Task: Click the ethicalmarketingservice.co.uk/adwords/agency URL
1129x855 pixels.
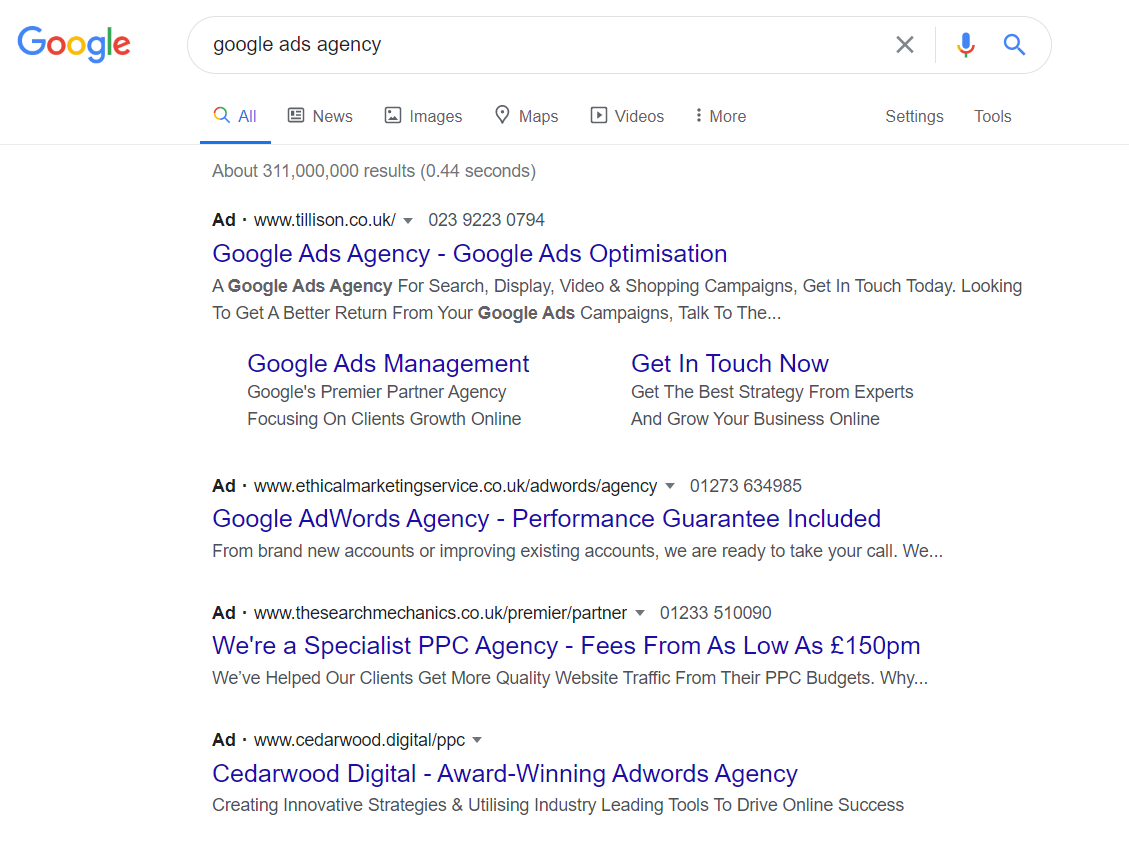Action: click(x=455, y=486)
